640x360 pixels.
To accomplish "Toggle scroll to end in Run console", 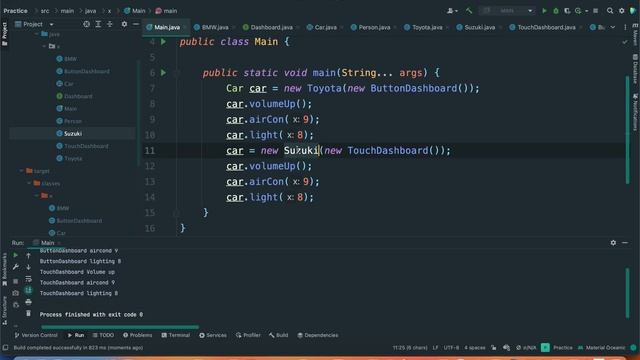I will tap(28, 290).
